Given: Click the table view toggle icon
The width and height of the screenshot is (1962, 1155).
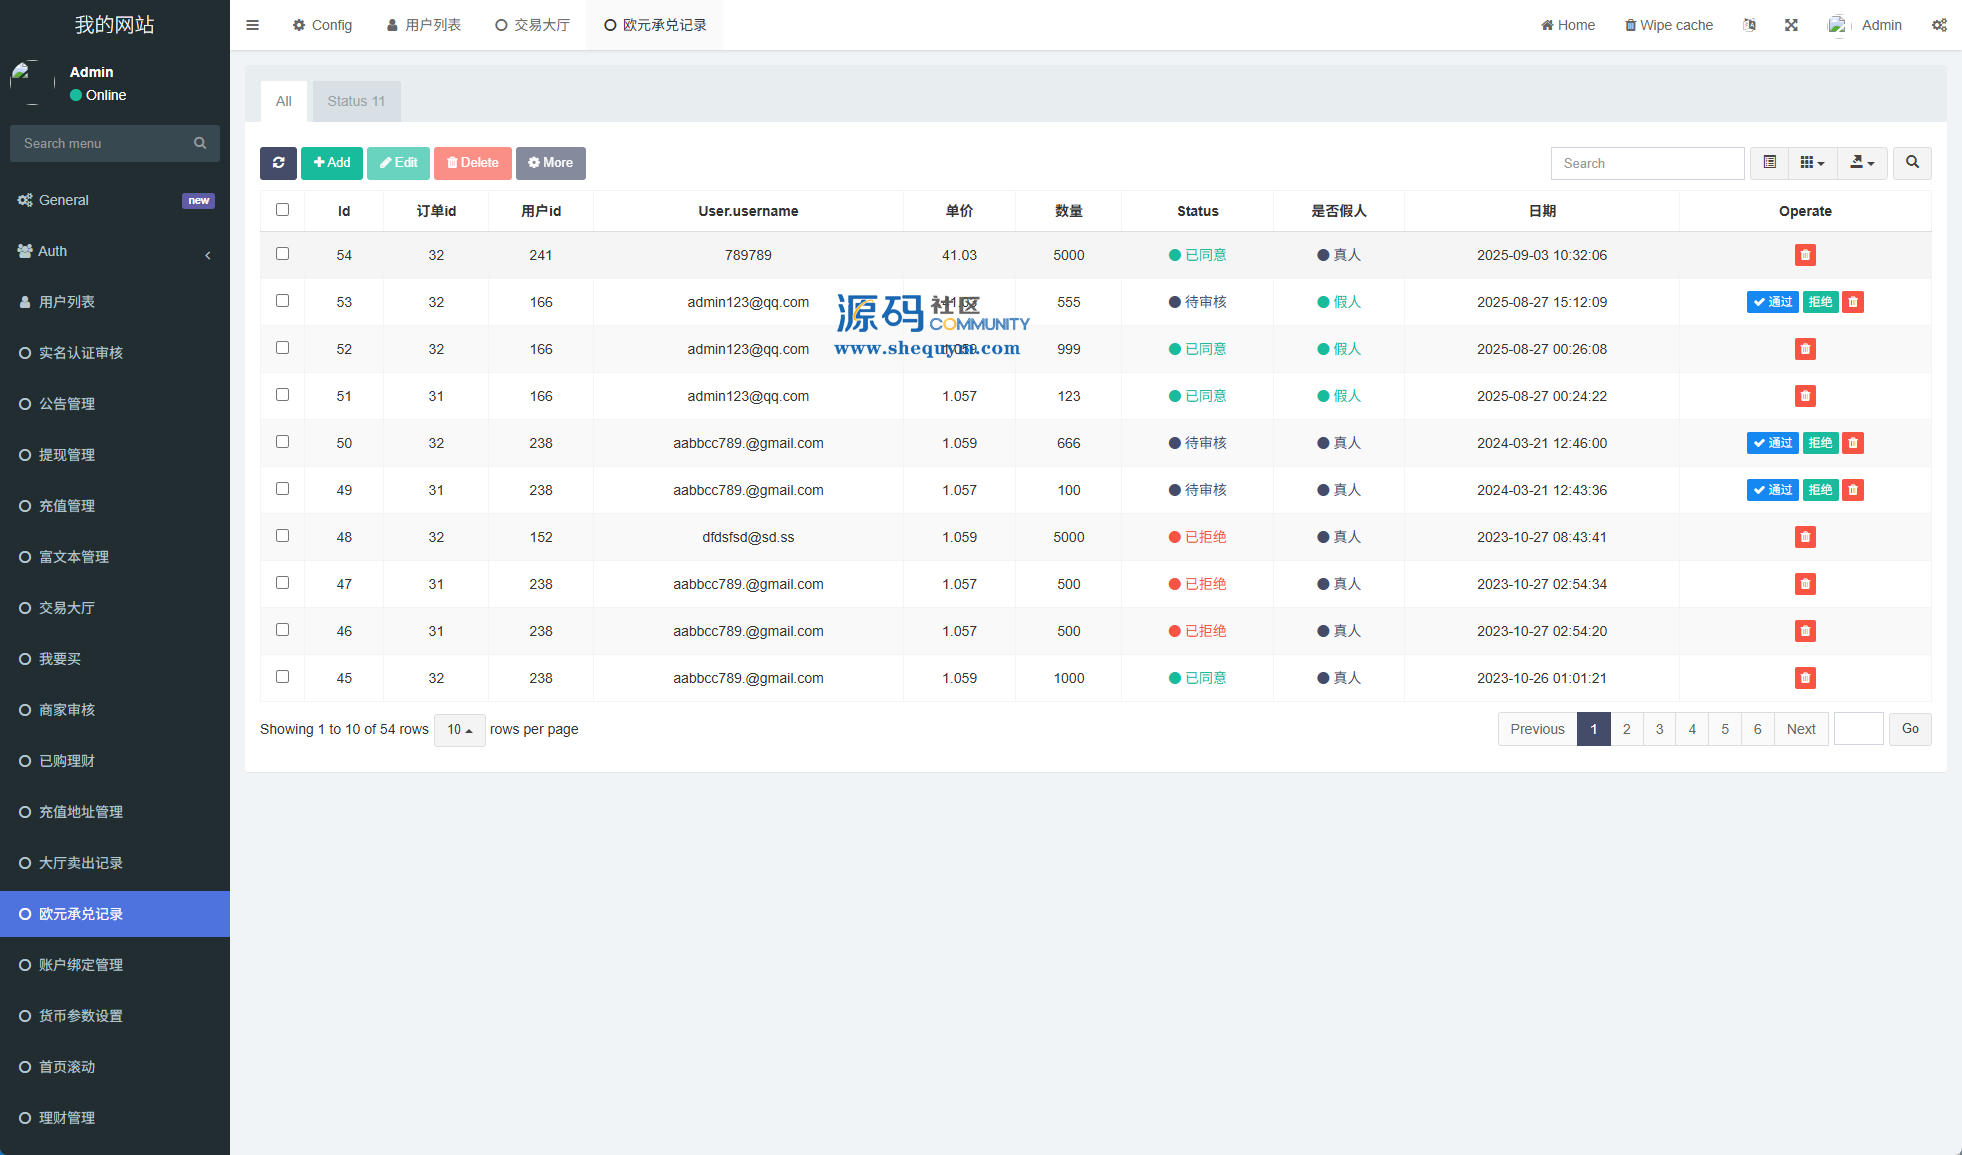Looking at the screenshot, I should [1769, 163].
